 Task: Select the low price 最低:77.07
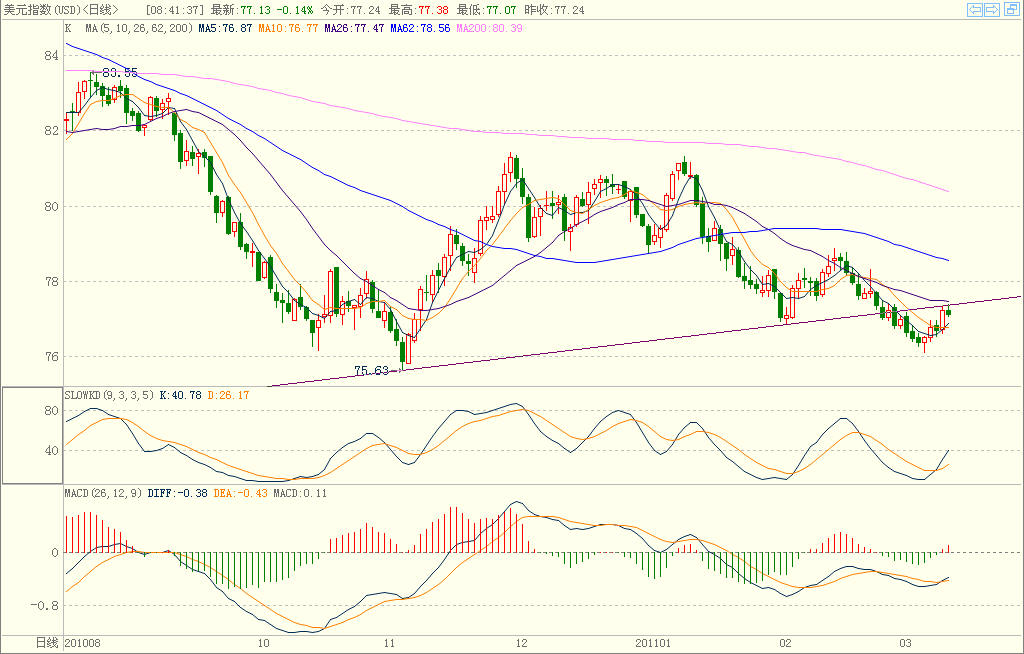486,10
